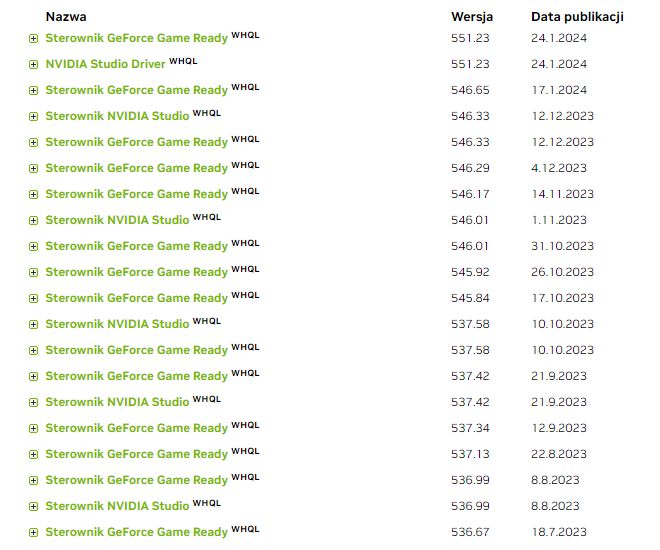Expand Sterownik NVIDIA Studio 537.58 row

[x=33, y=324]
